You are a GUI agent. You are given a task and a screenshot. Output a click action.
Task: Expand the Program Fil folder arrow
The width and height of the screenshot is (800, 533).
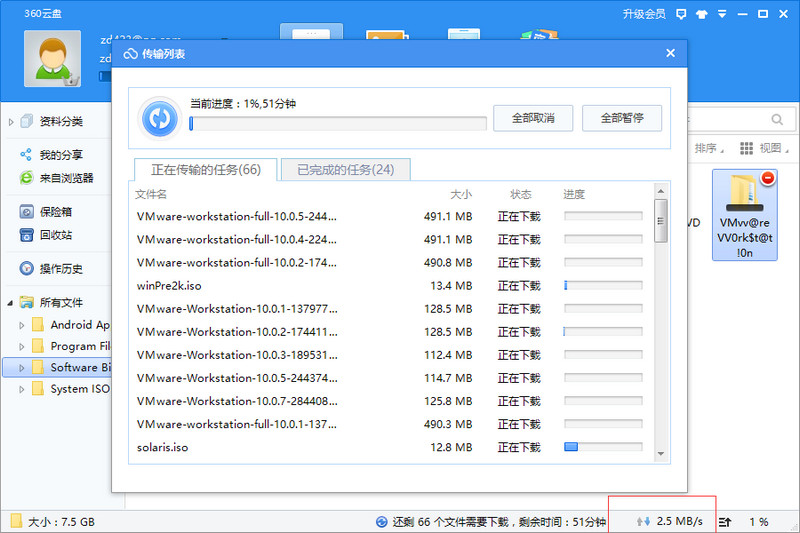[x=21, y=346]
